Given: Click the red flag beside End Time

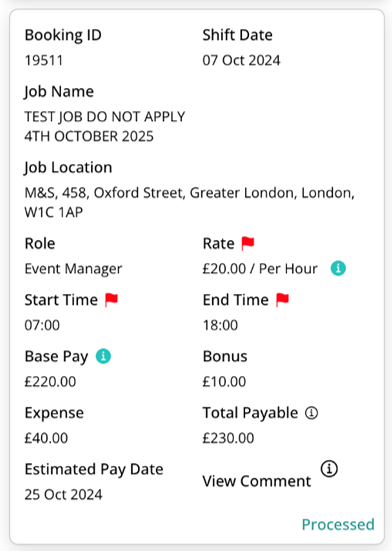Looking at the screenshot, I should coord(282,300).
